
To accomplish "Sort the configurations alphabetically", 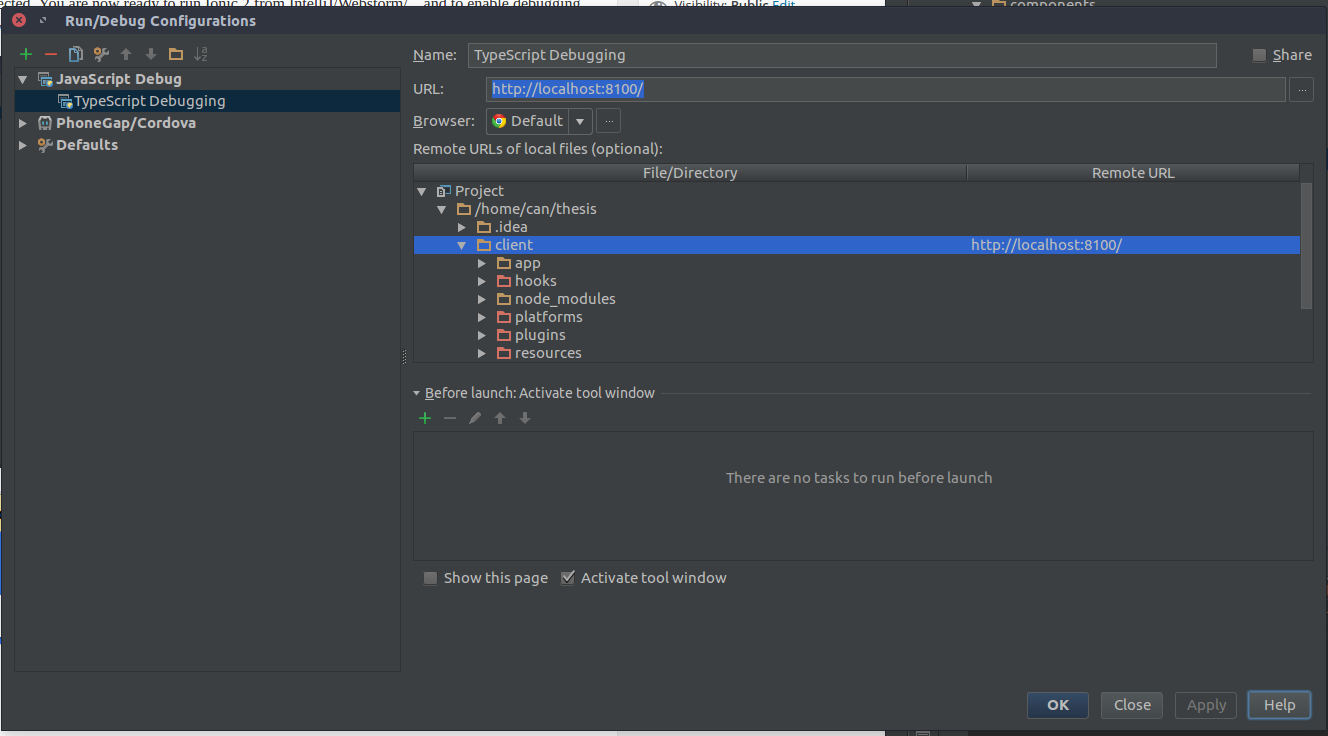I will click(x=201, y=54).
